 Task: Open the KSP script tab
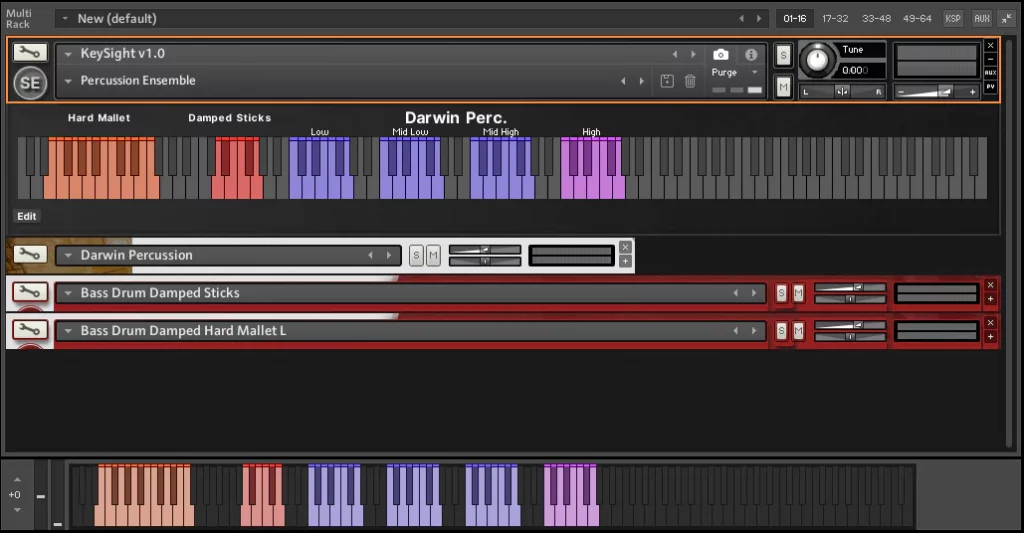point(953,18)
